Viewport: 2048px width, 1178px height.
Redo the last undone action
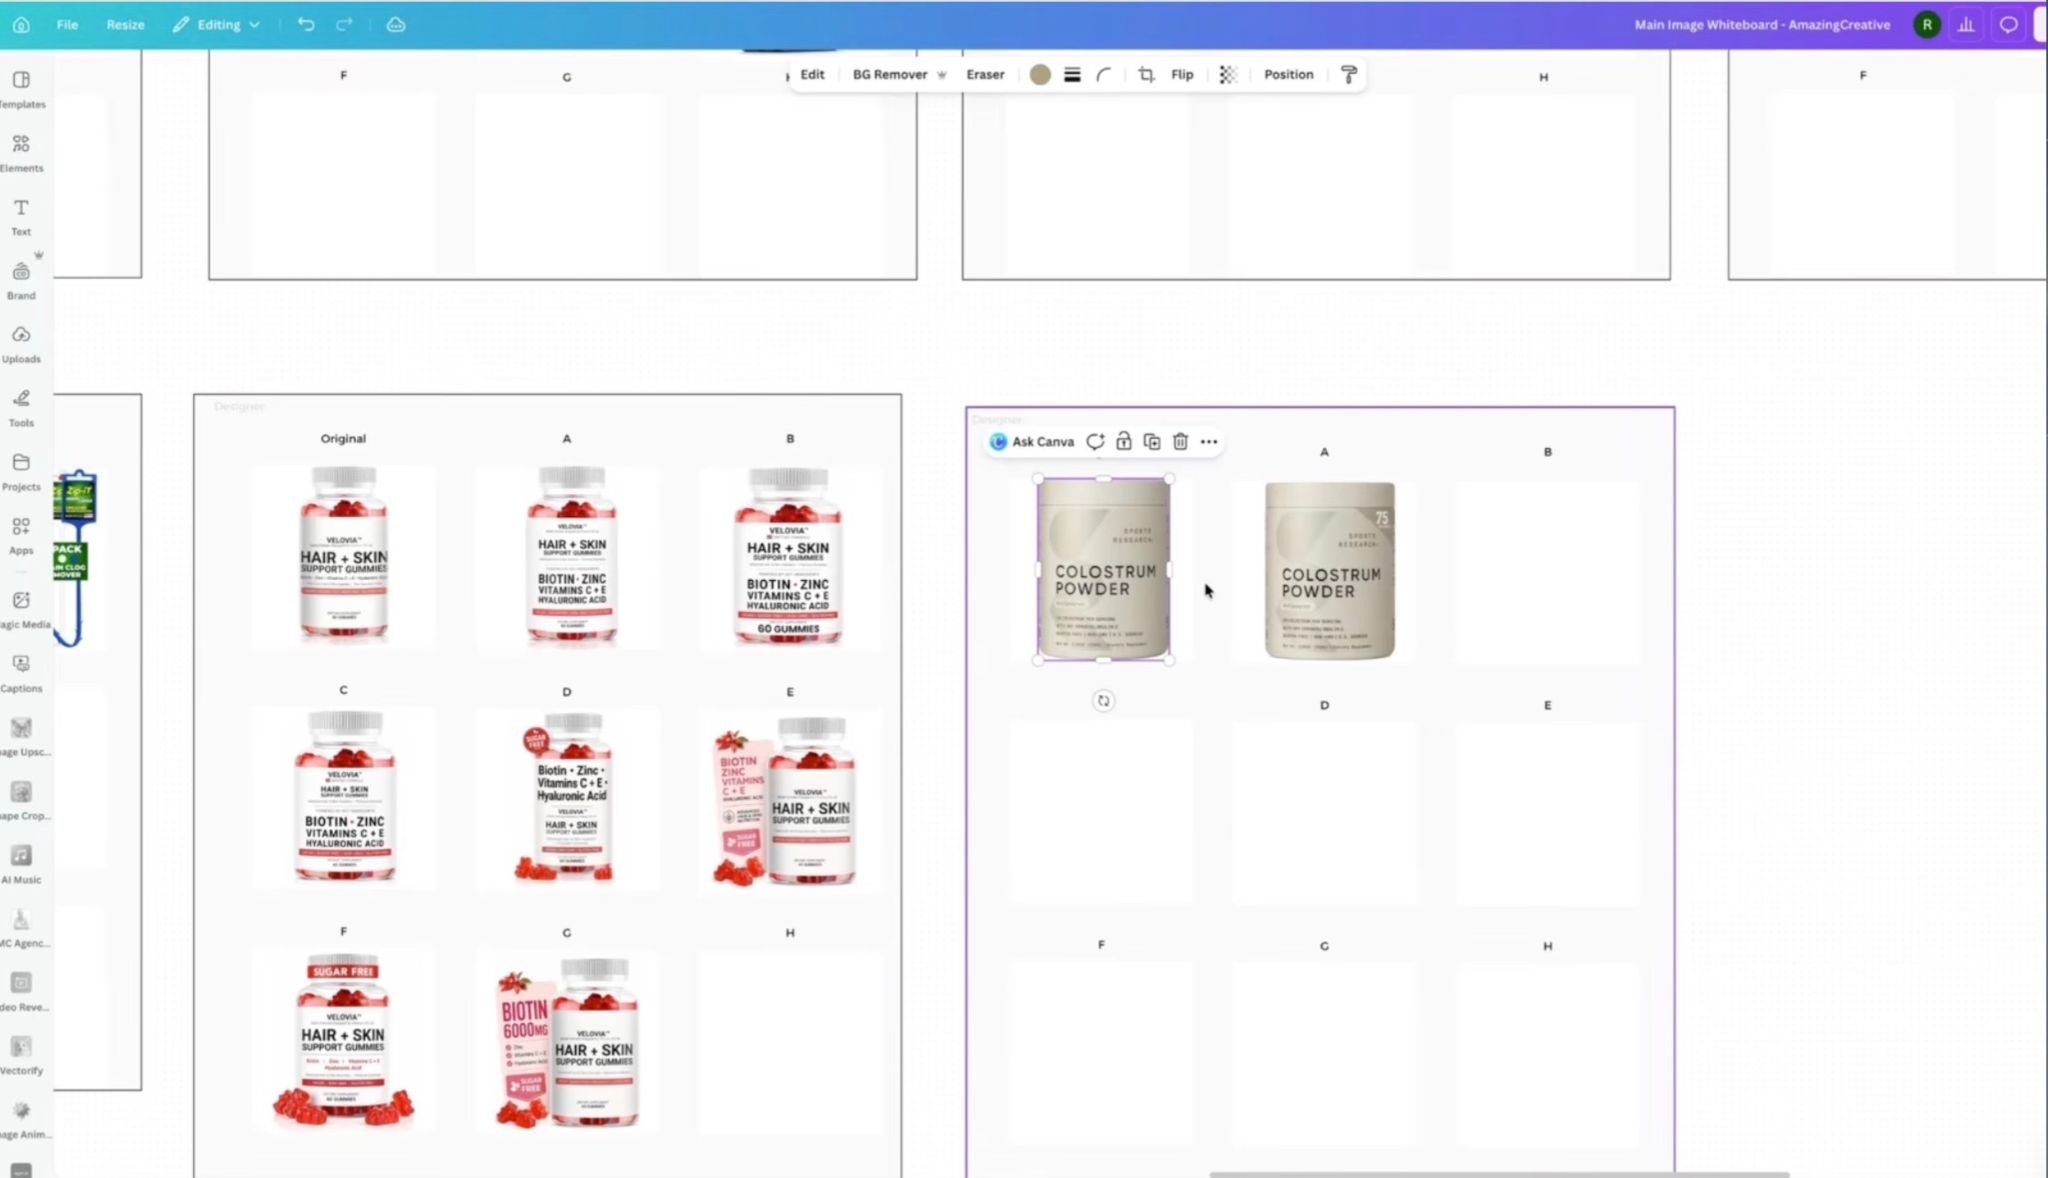point(344,25)
